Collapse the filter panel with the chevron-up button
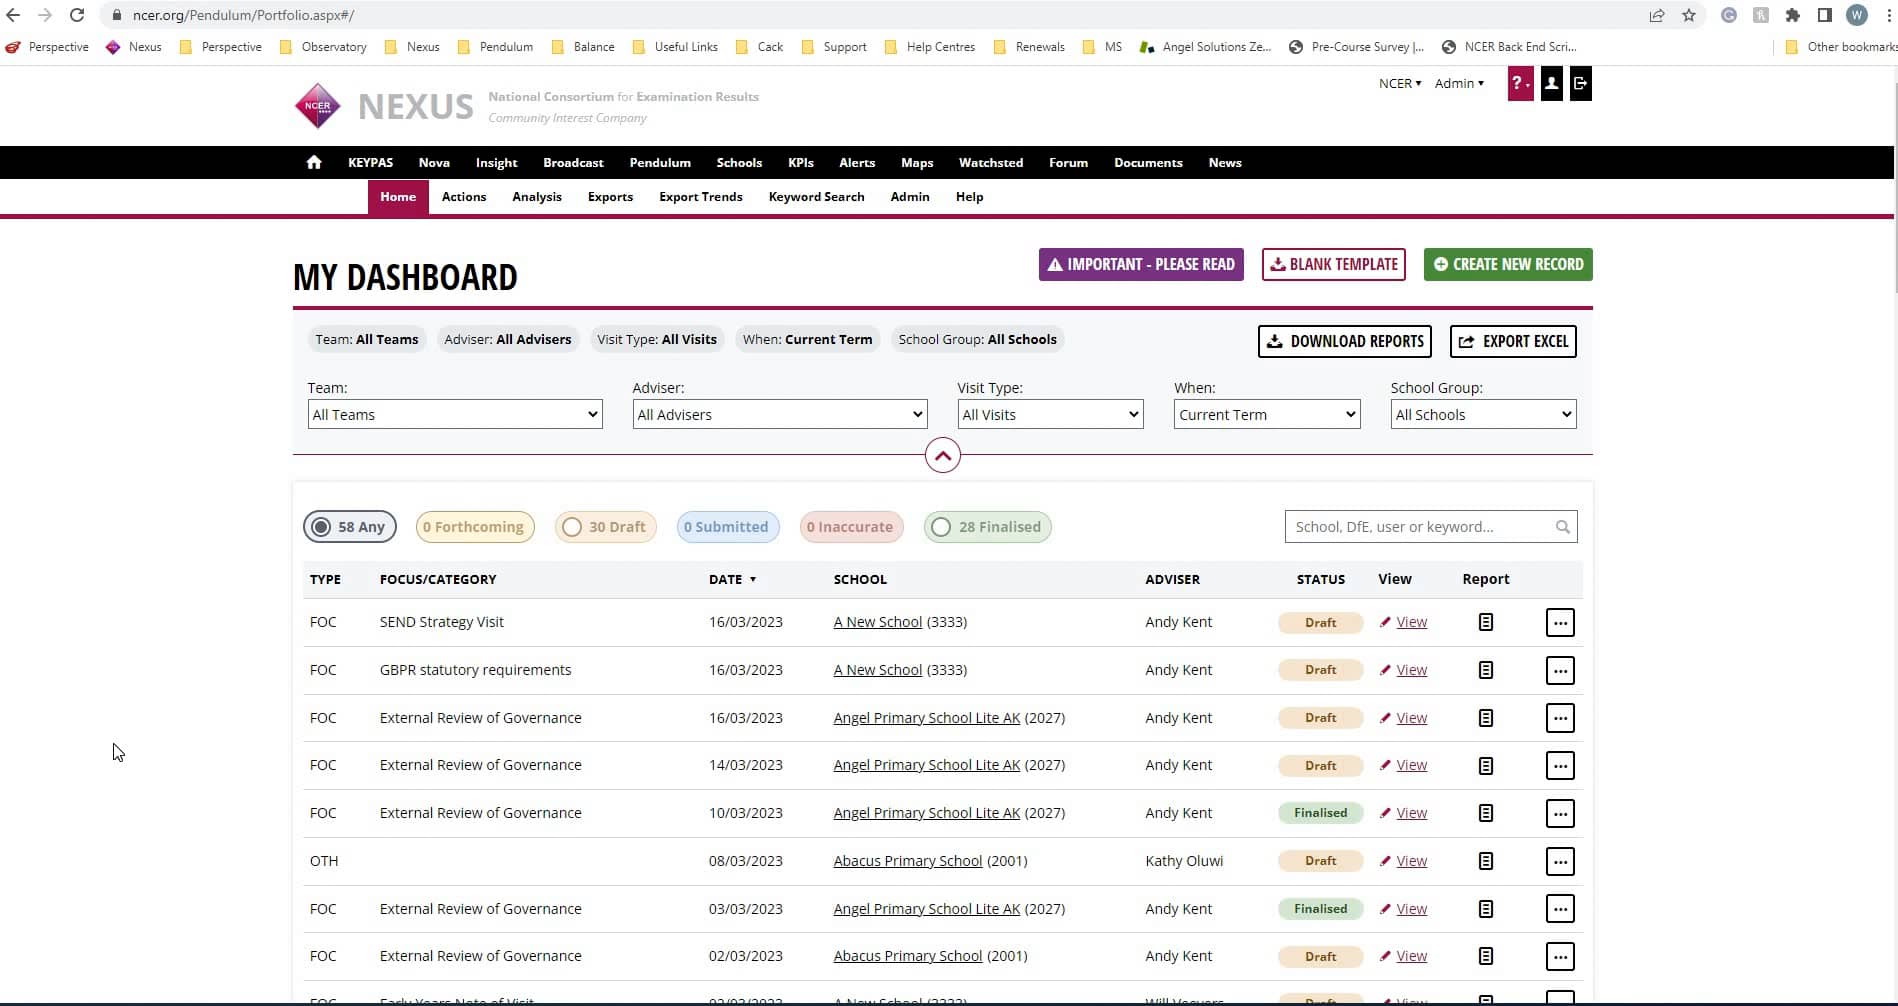This screenshot has width=1898, height=1006. click(942, 456)
